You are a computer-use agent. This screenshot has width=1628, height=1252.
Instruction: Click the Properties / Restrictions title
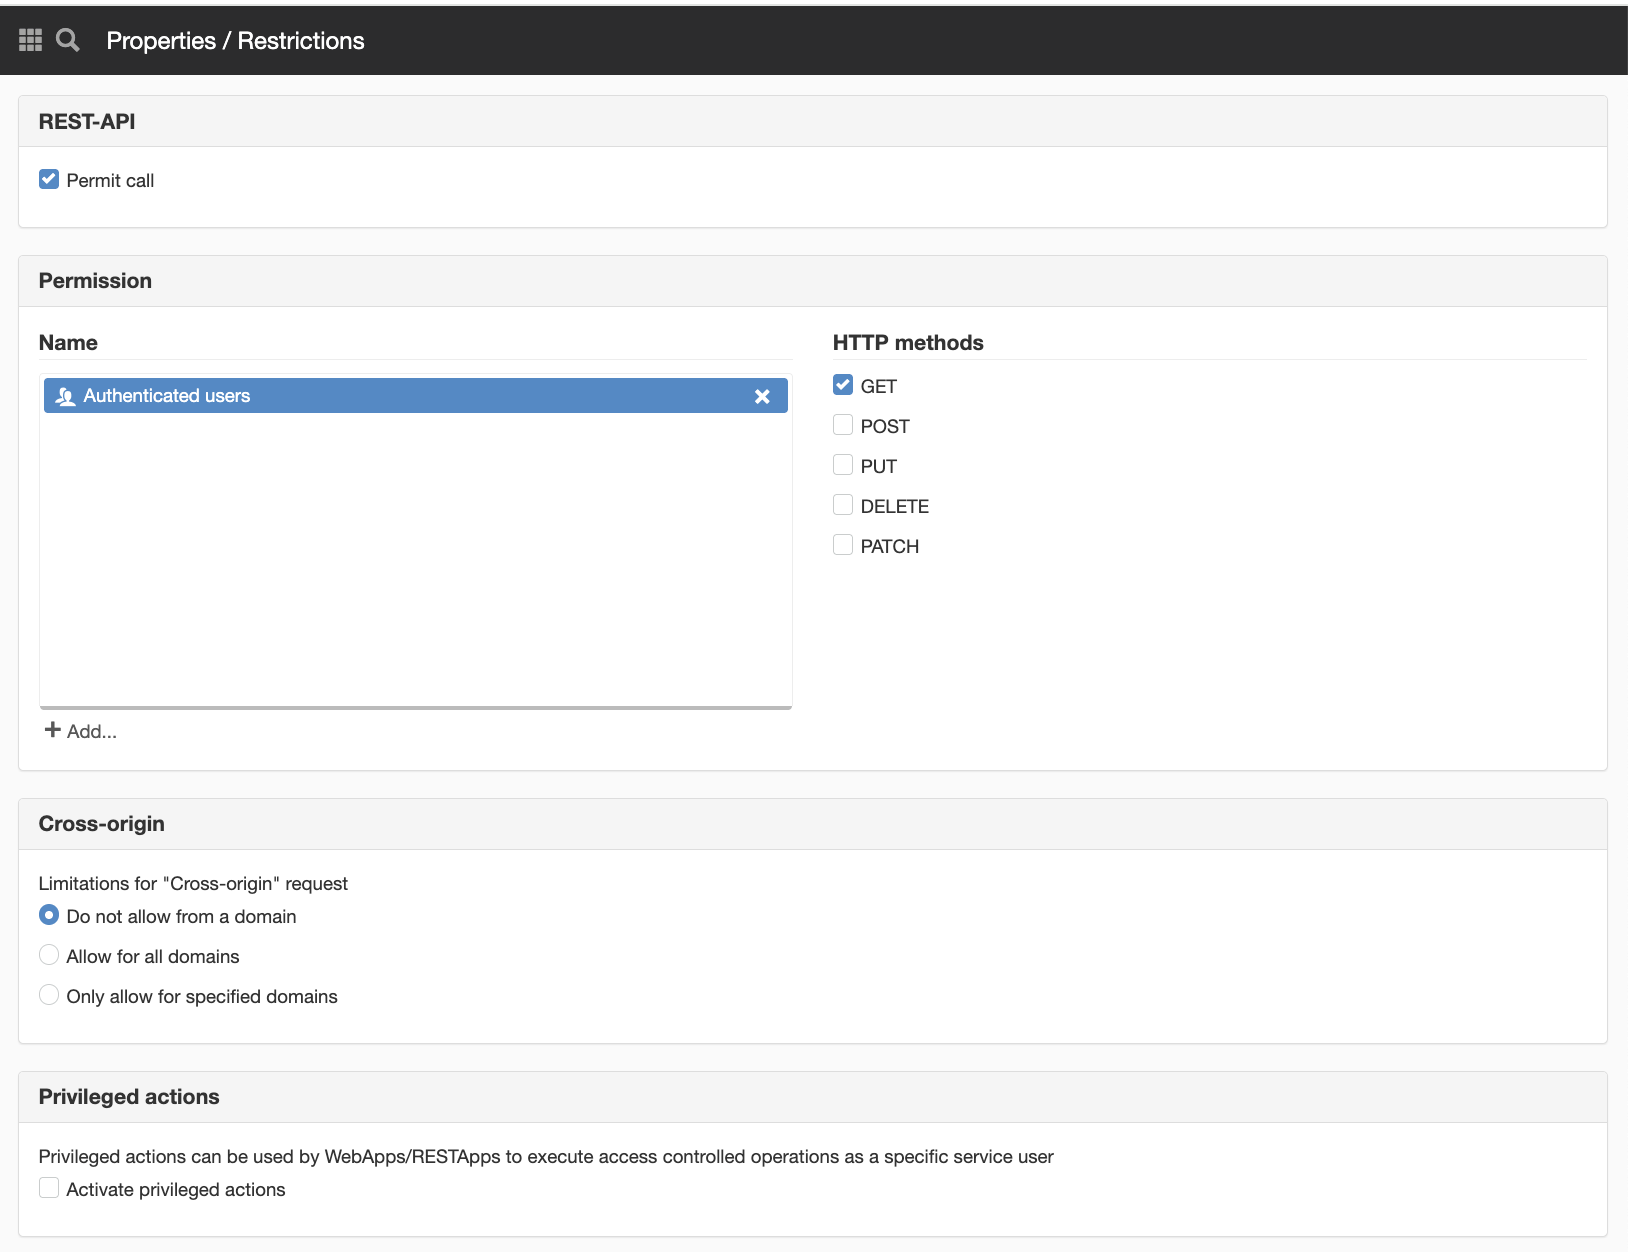pyautogui.click(x=235, y=41)
